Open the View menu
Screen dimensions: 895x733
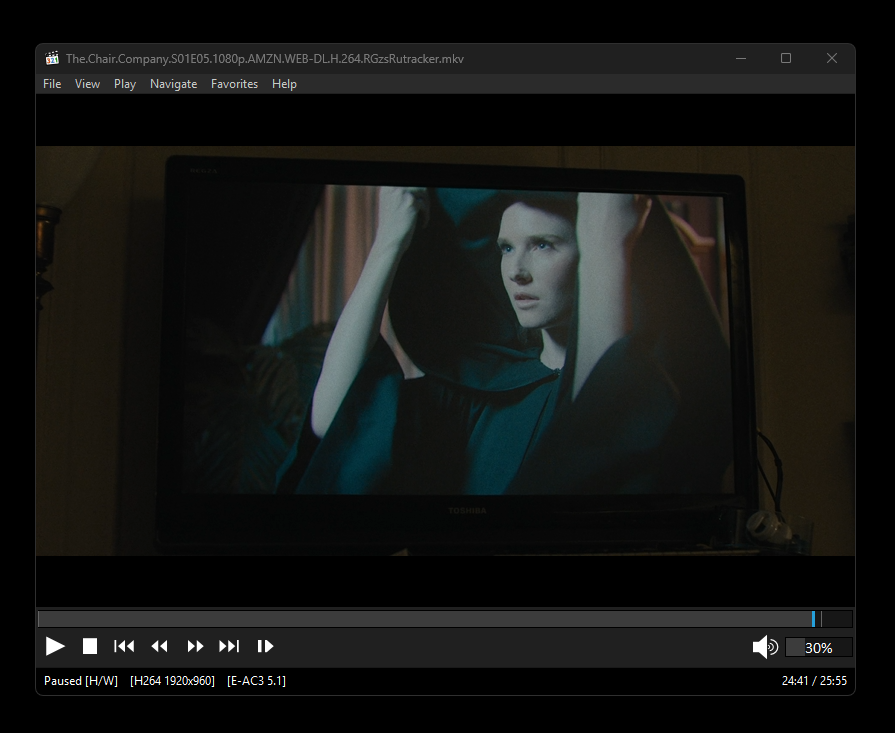click(x=87, y=84)
